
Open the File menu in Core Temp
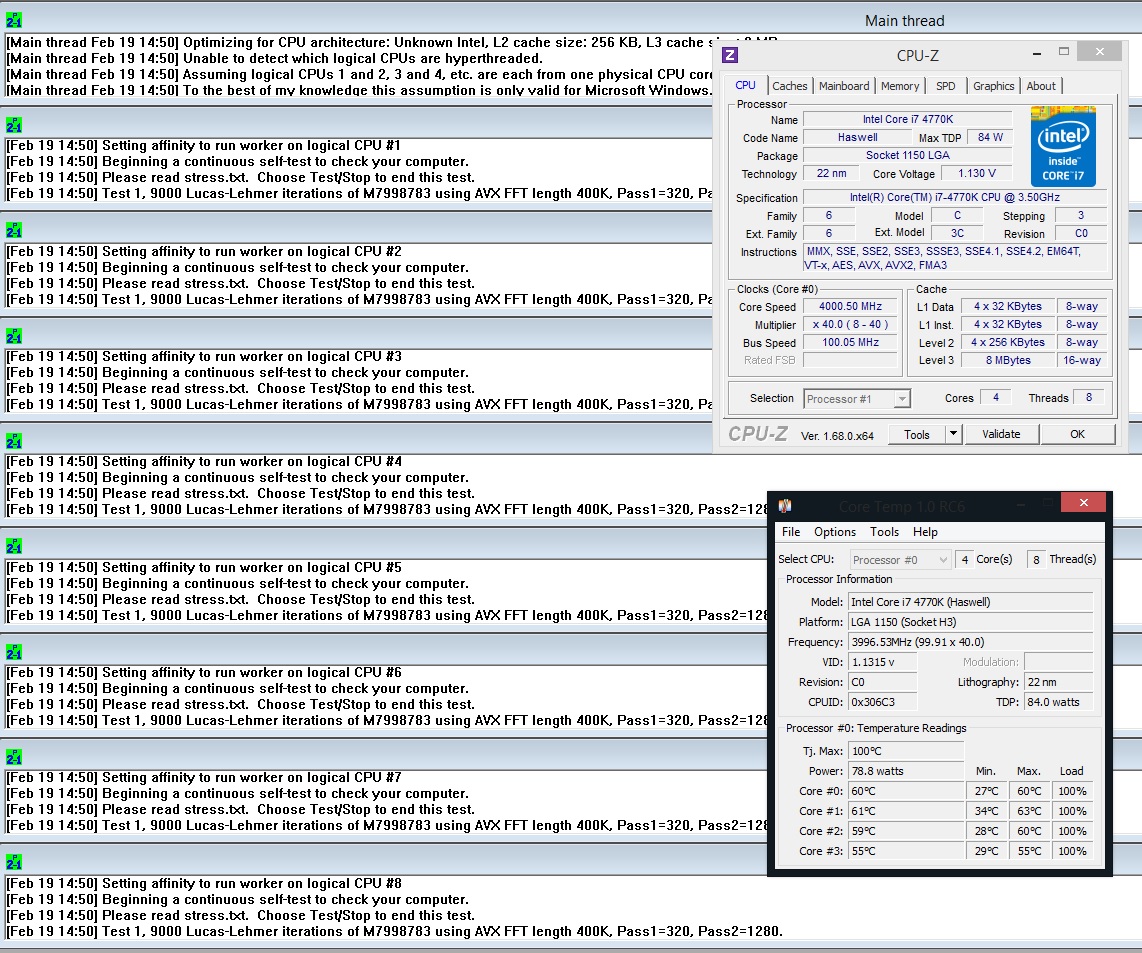tap(791, 532)
